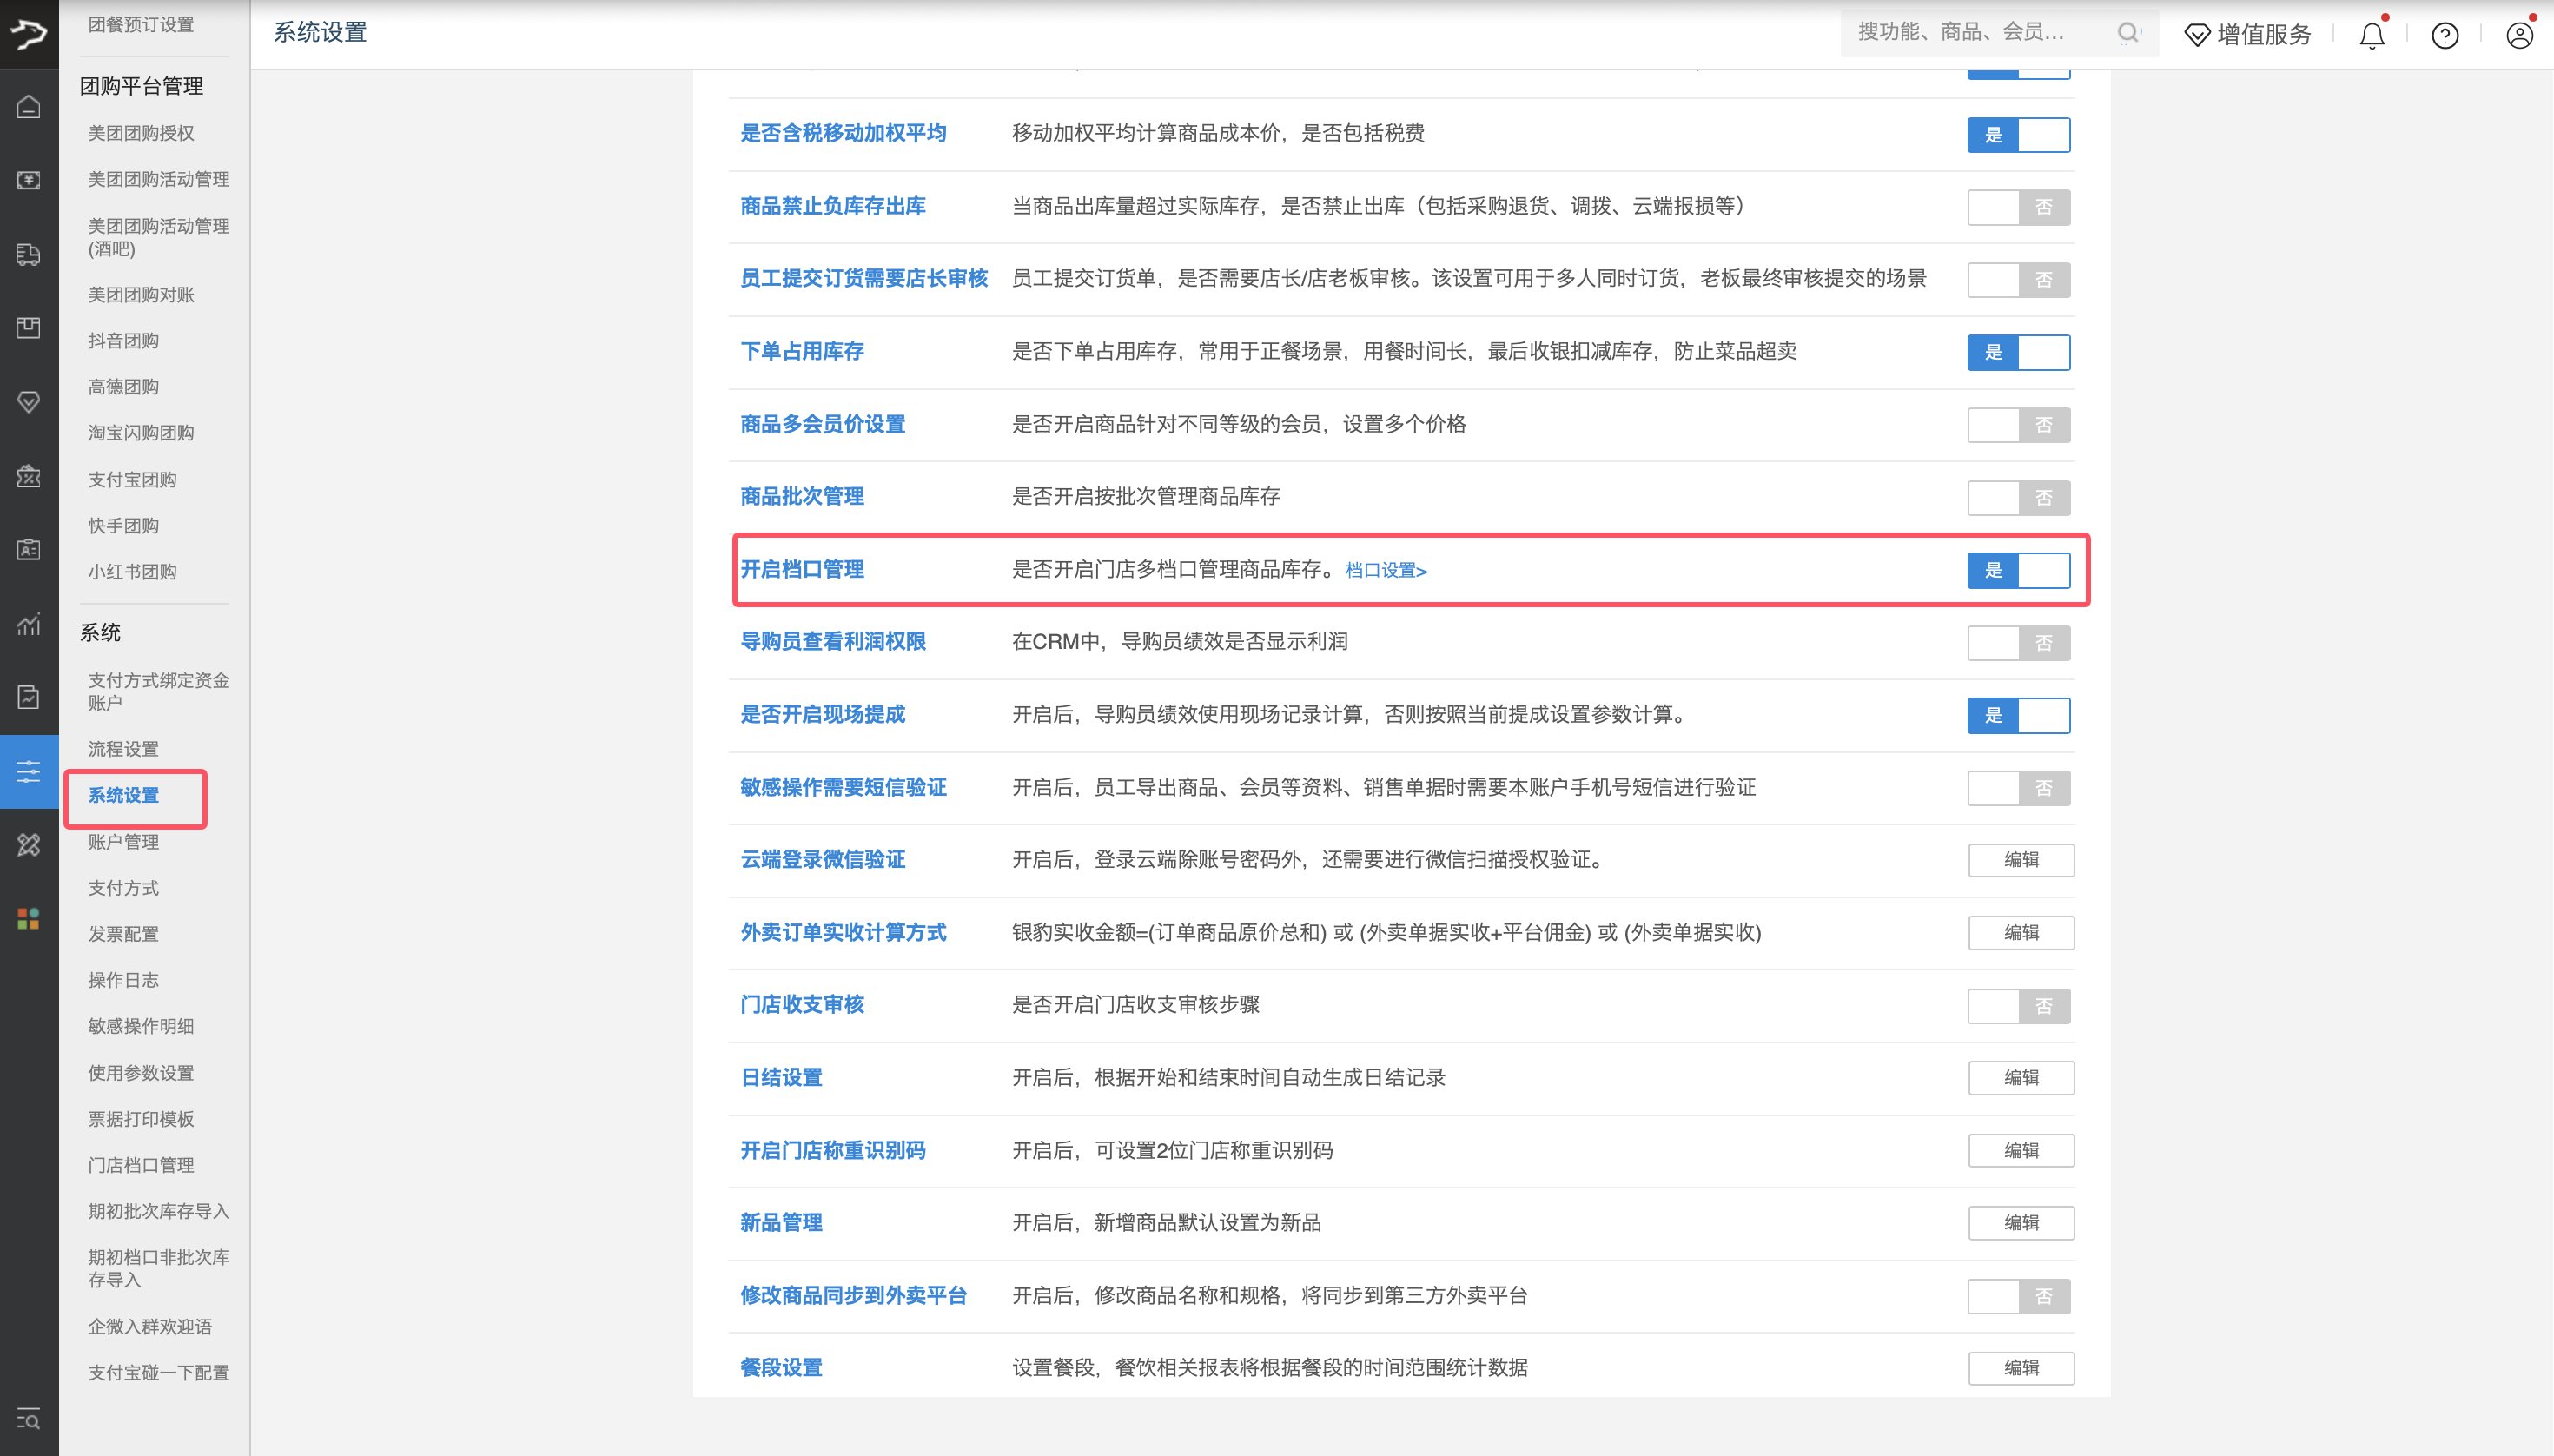Select the cashier/funds icon in left sidebar
The width and height of the screenshot is (2554, 1456).
point(28,180)
